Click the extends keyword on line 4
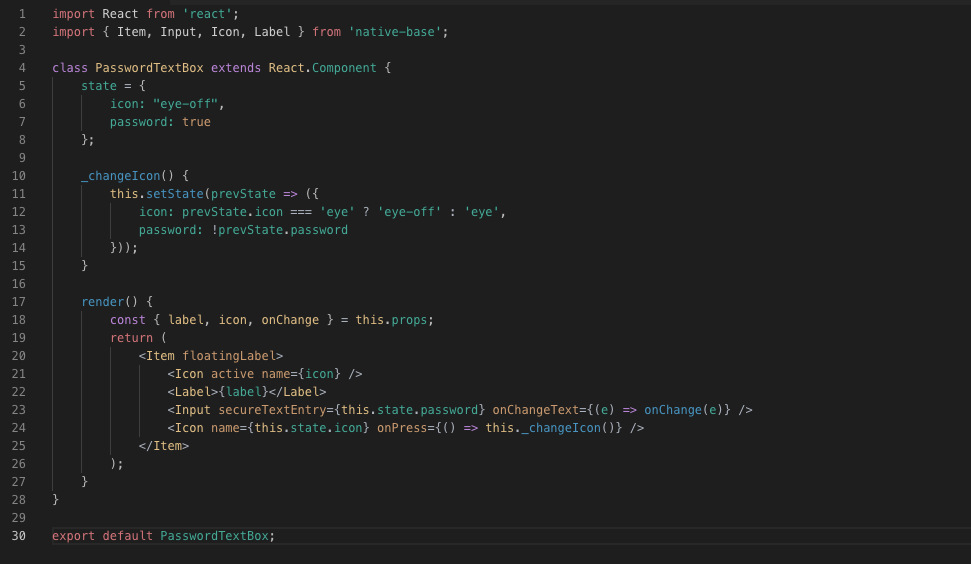971x564 pixels. pyautogui.click(x=236, y=67)
